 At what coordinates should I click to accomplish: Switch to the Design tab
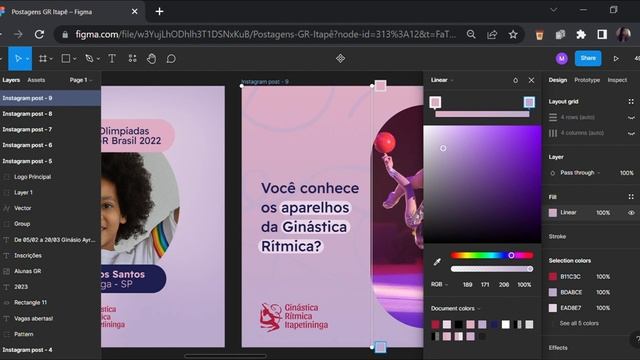coord(558,80)
